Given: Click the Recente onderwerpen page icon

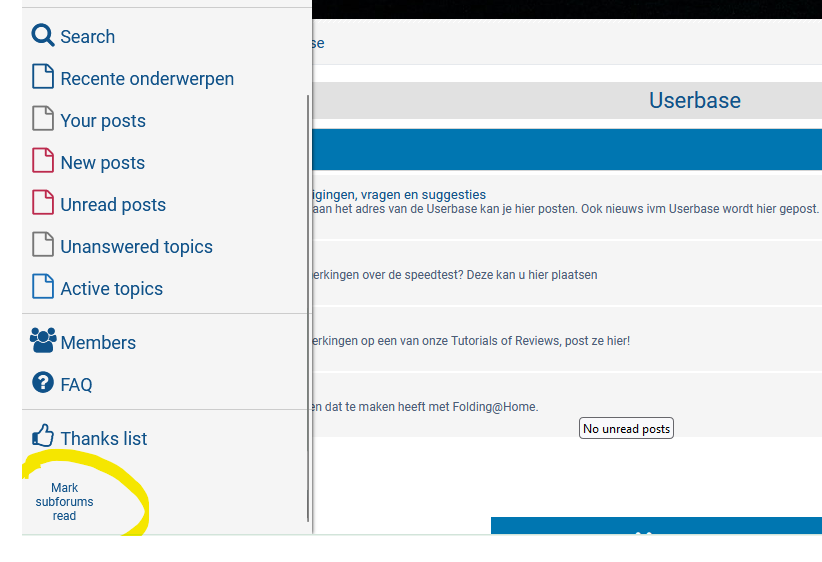Looking at the screenshot, I should [43, 78].
